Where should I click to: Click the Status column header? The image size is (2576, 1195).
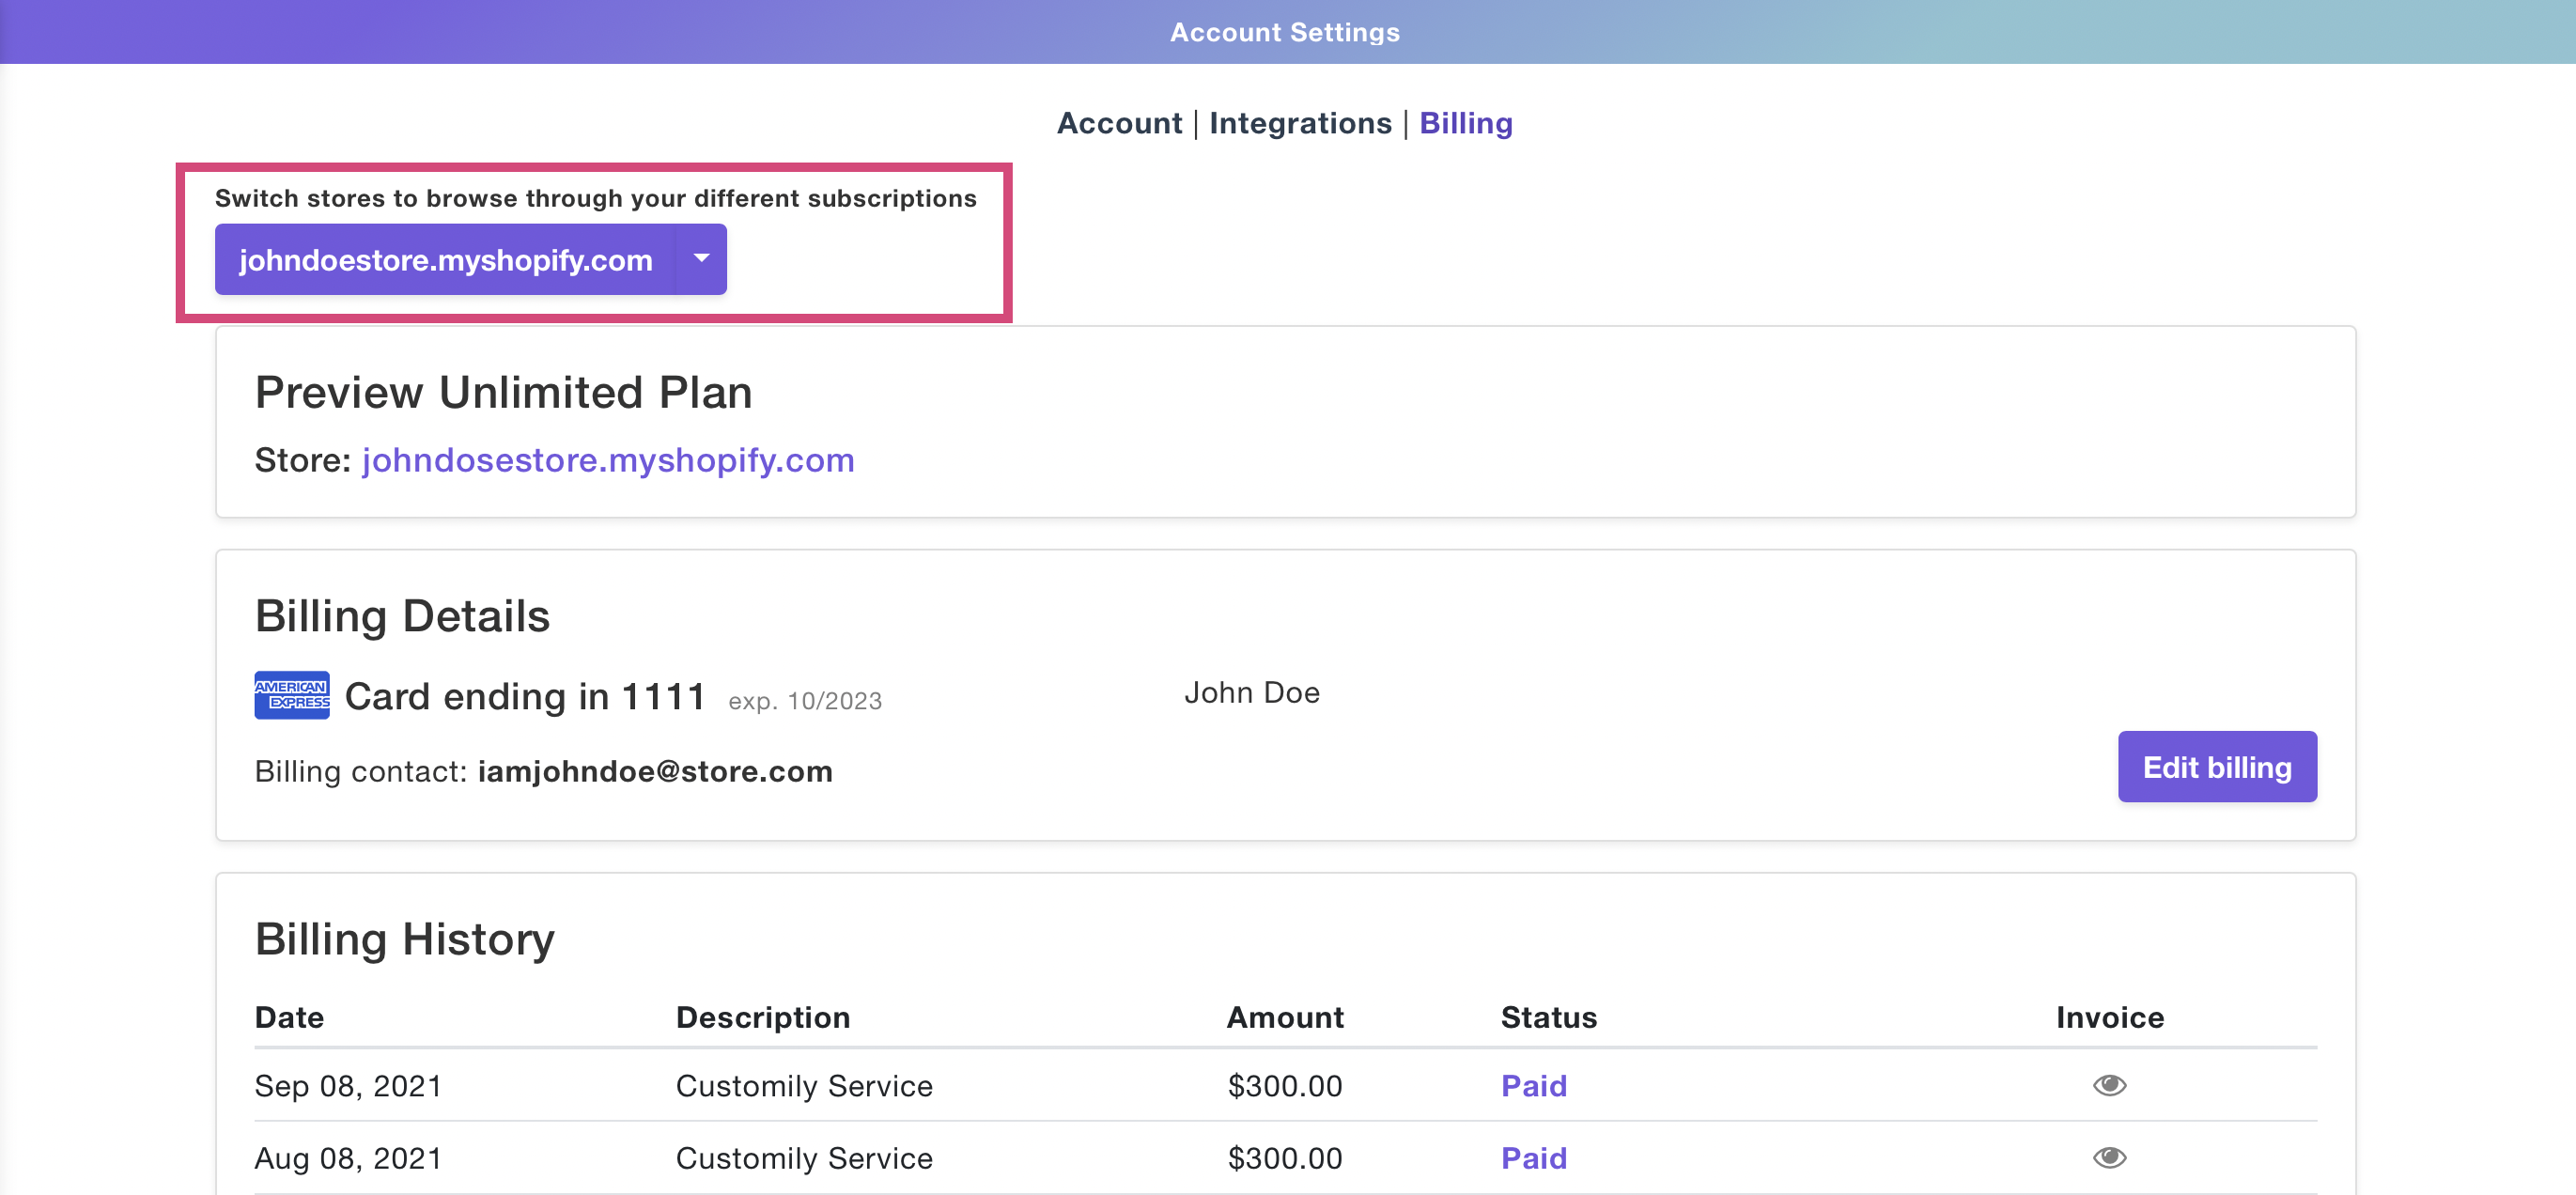click(x=1549, y=1017)
